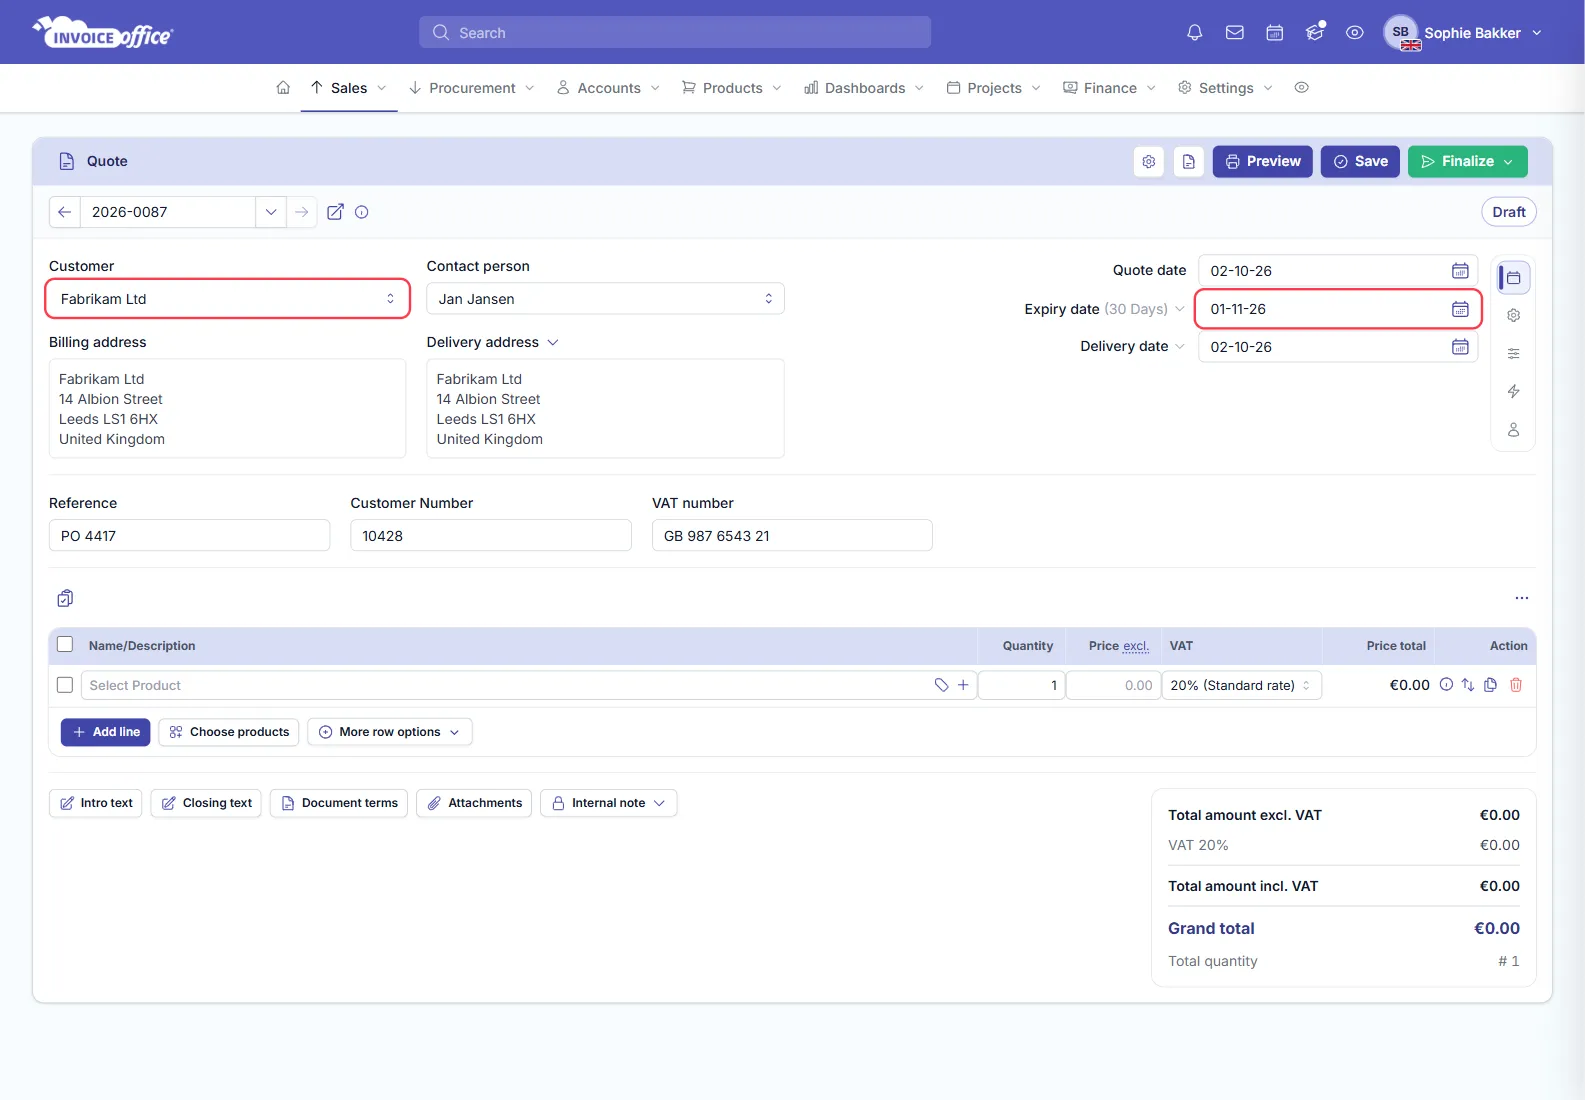Open the lightning bolt automation icon
This screenshot has height=1100, width=1585.
pyautogui.click(x=1513, y=391)
